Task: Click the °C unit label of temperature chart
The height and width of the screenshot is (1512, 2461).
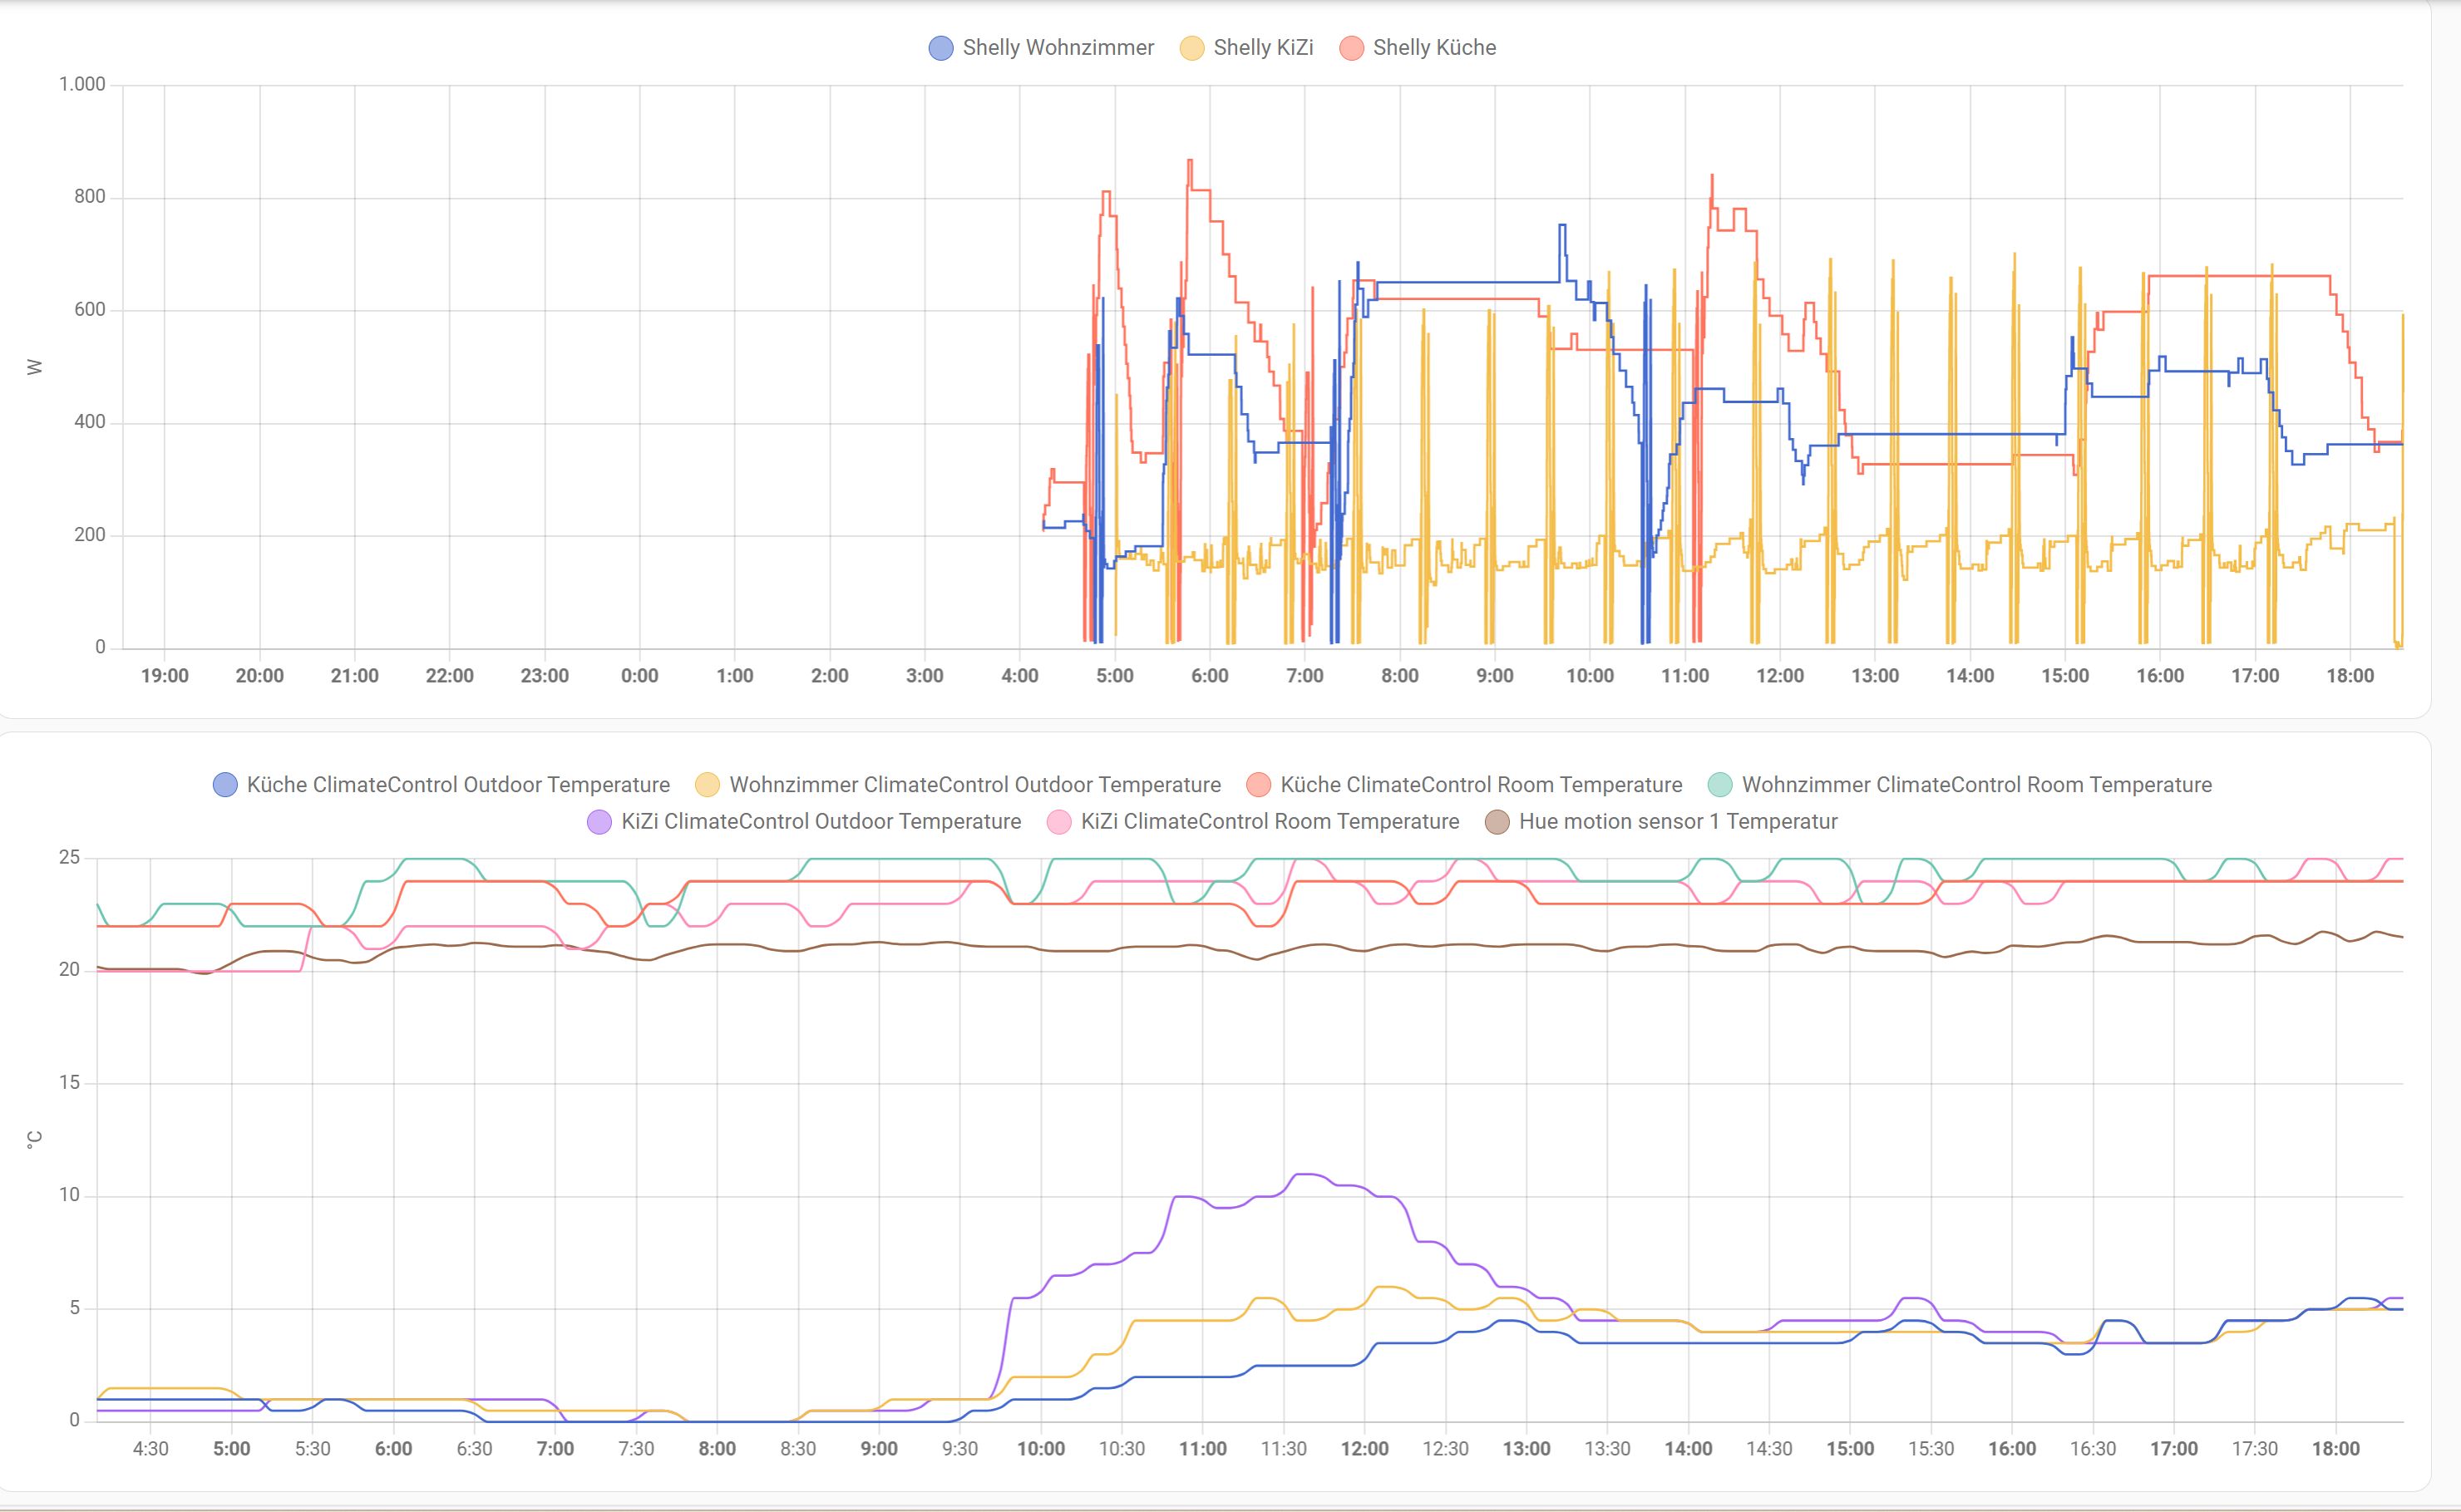Action: 34,1140
